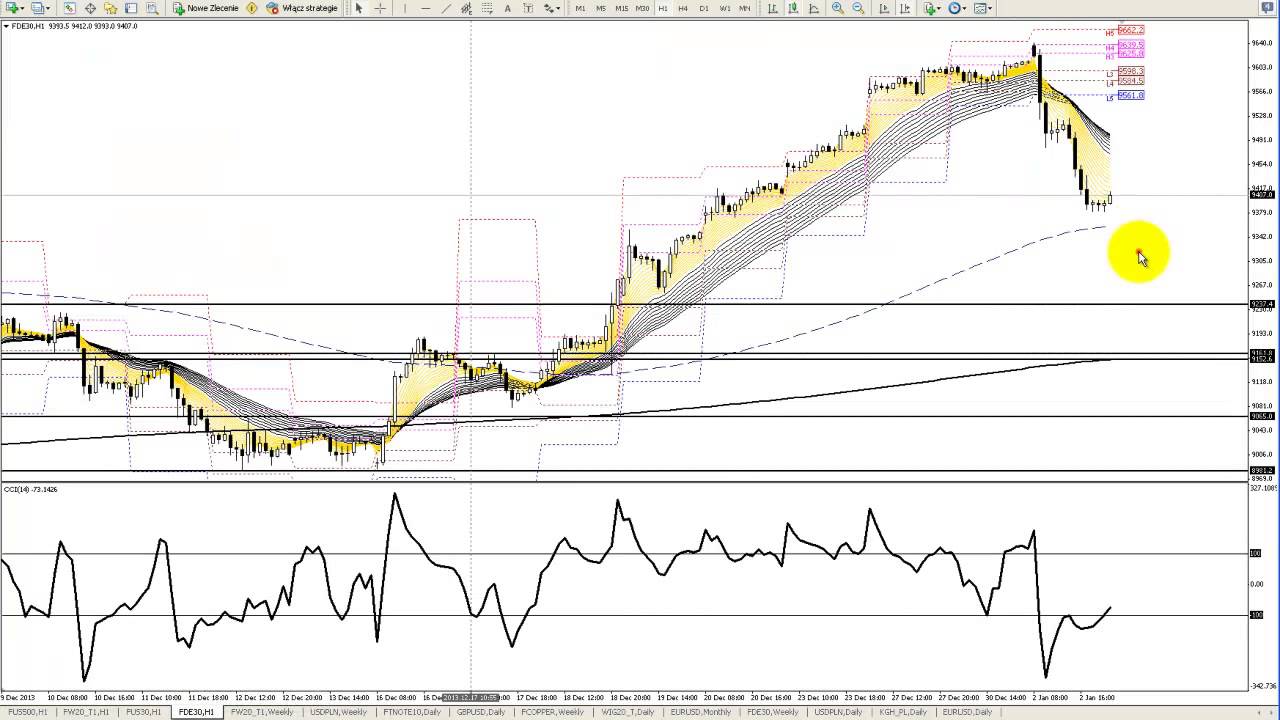Select the cursor arrow tool
Screen dimensions: 1280x720
[x=358, y=8]
